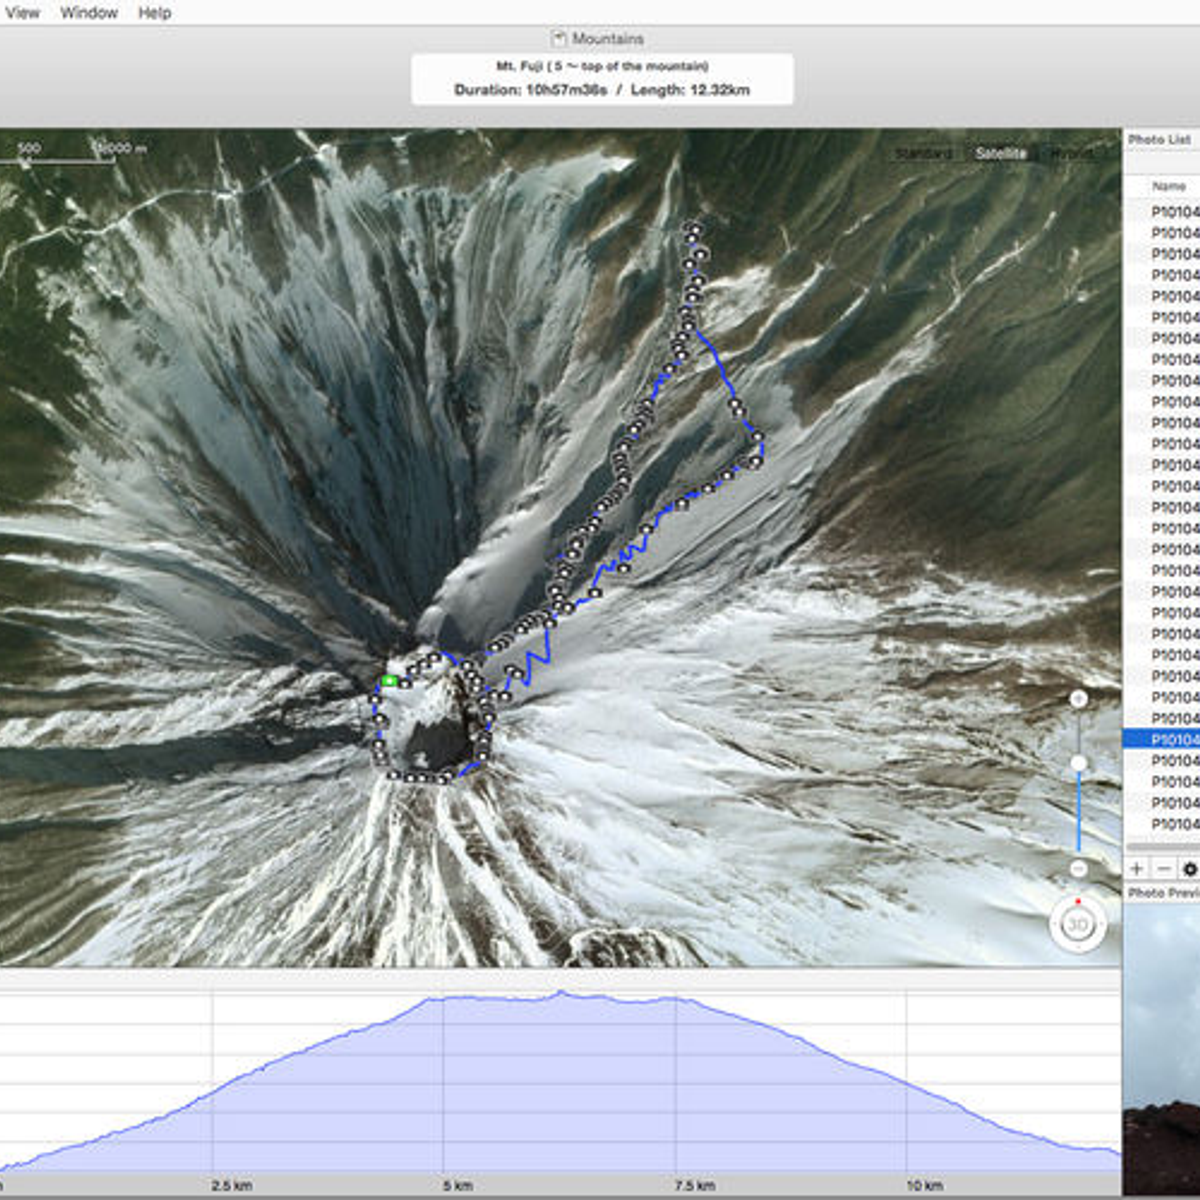Image resolution: width=1200 pixels, height=1200 pixels.
Task: Click the zoom out minus icon
Action: [x=1080, y=866]
